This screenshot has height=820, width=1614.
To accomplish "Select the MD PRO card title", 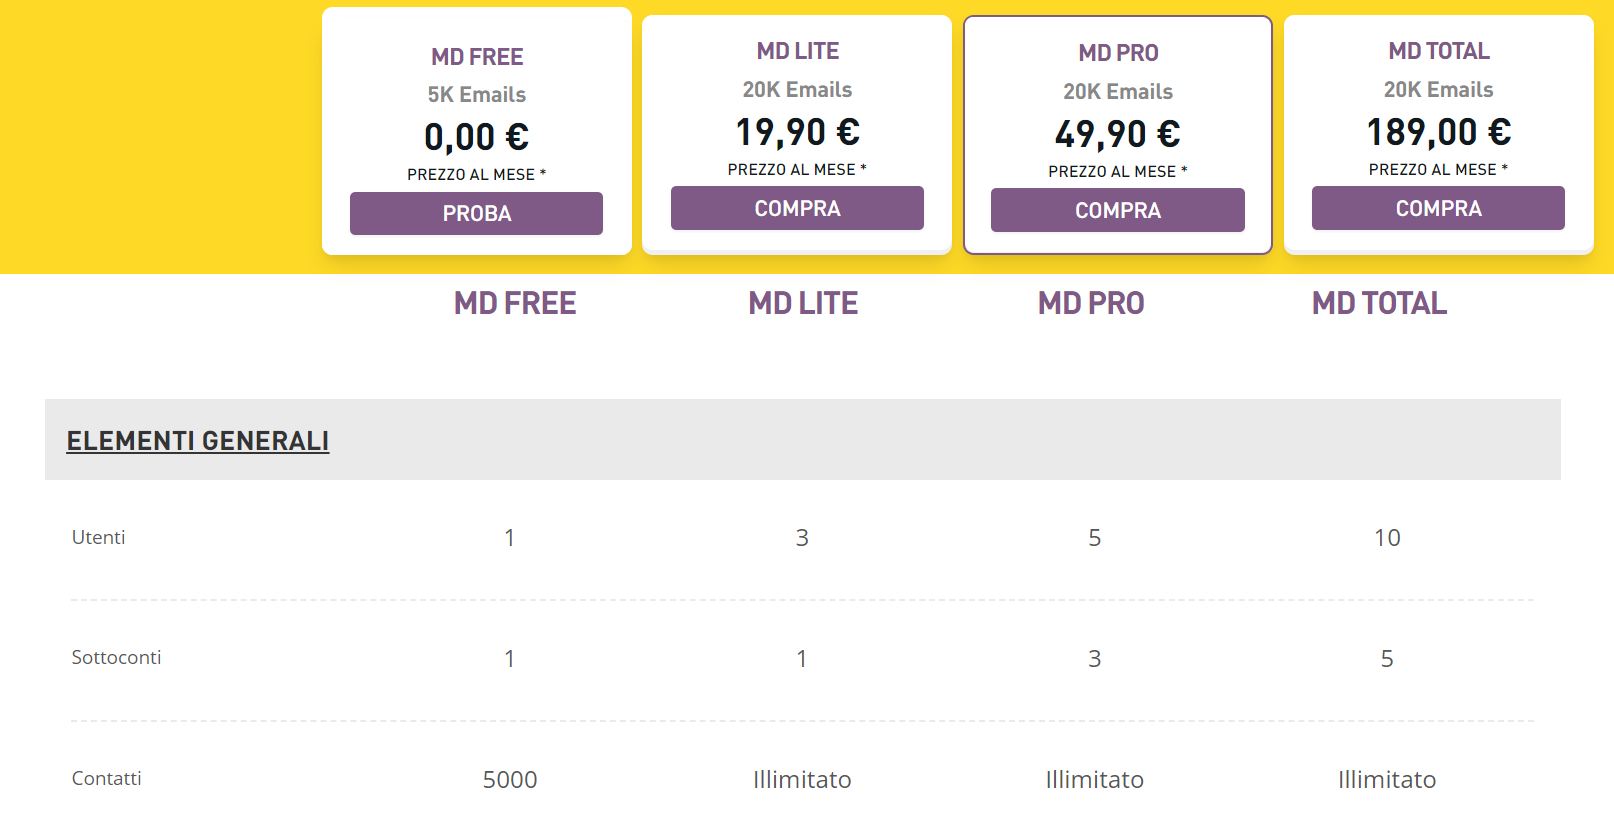I will click(x=1118, y=53).
